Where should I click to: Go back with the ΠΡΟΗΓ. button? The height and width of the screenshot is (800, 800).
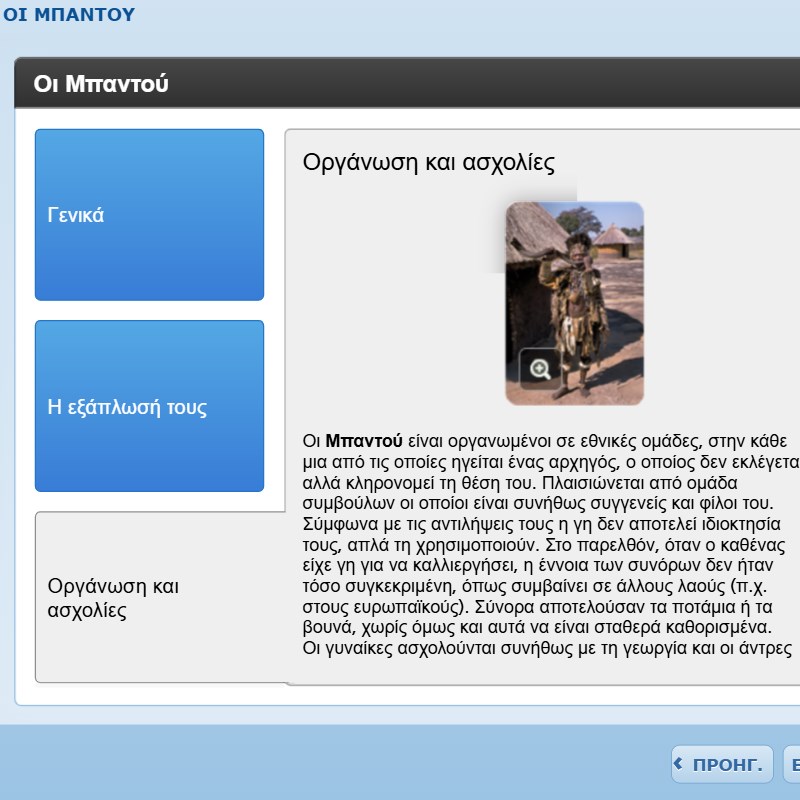[x=722, y=764]
